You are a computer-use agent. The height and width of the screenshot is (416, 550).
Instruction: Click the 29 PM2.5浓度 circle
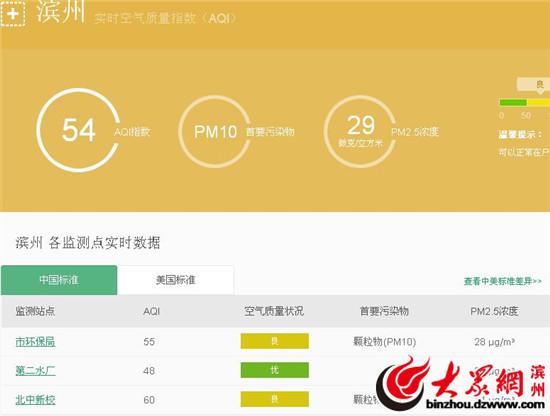(x=360, y=132)
